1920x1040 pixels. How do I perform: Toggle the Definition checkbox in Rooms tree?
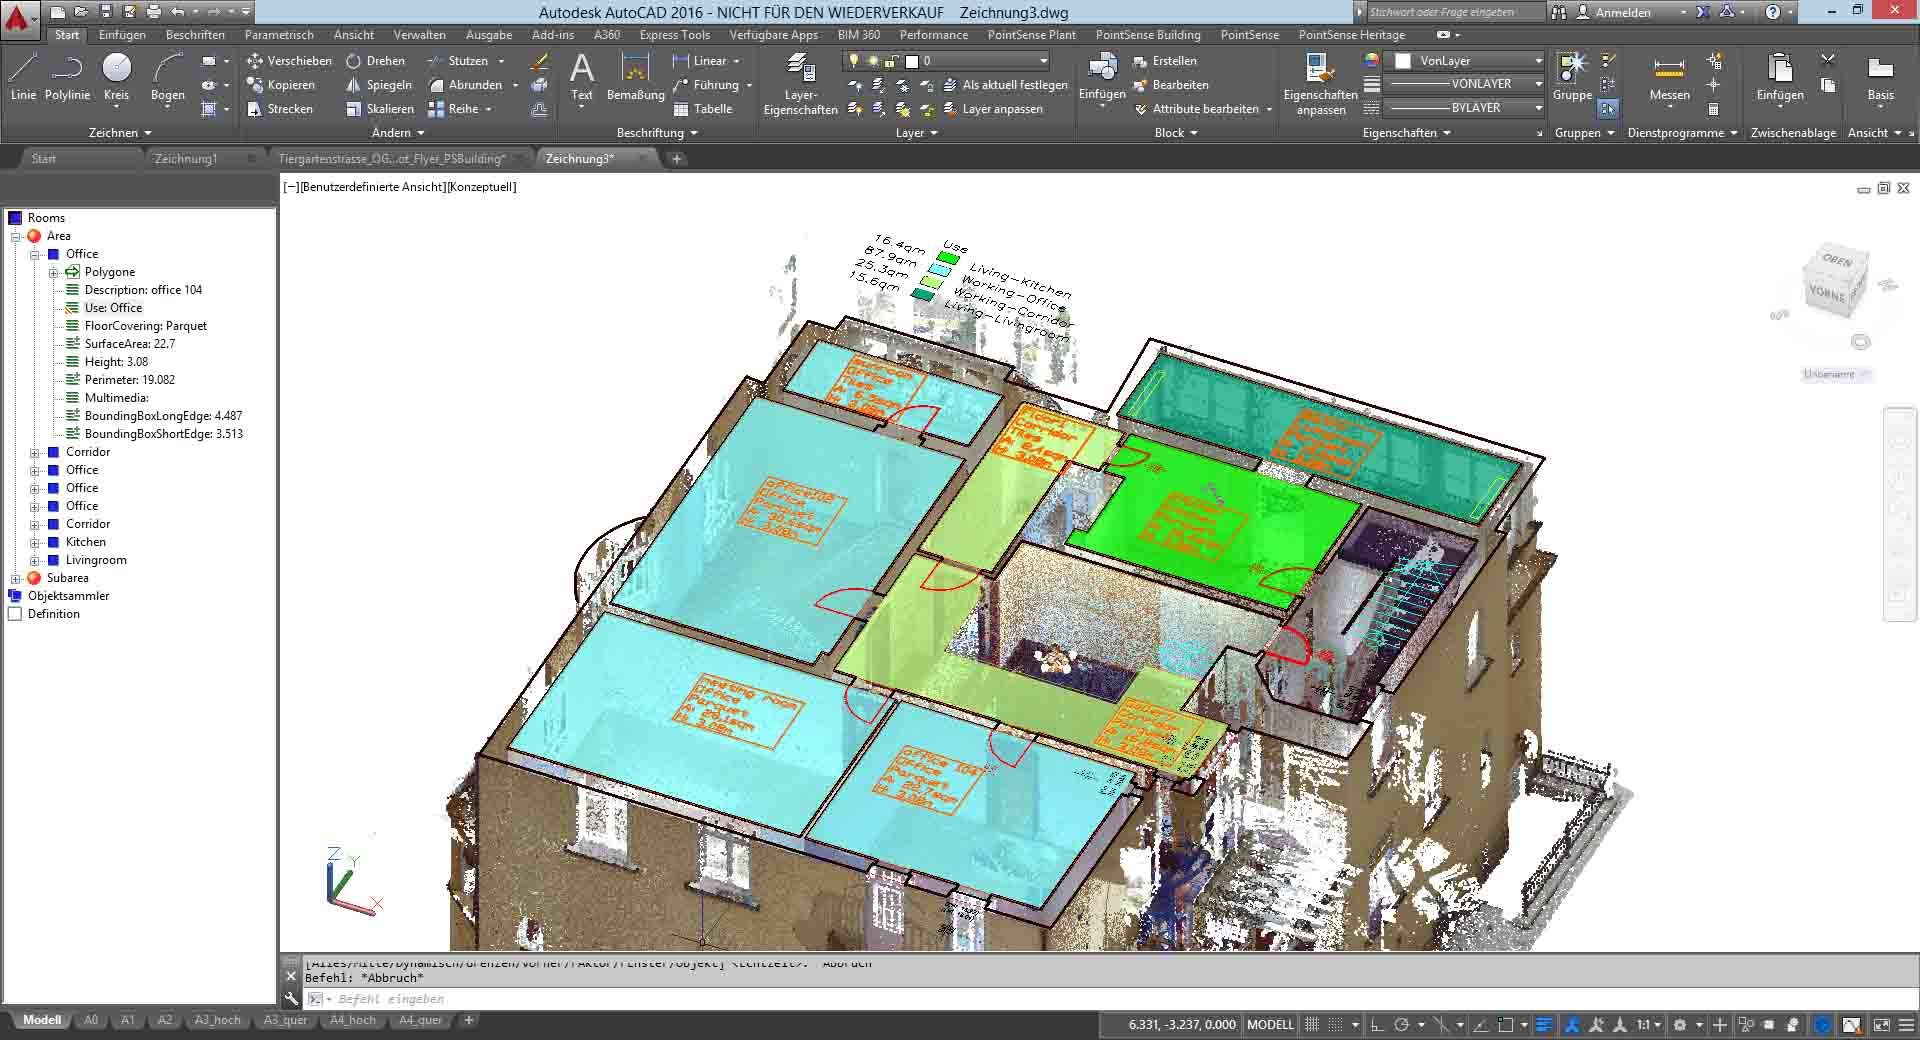click(x=15, y=614)
